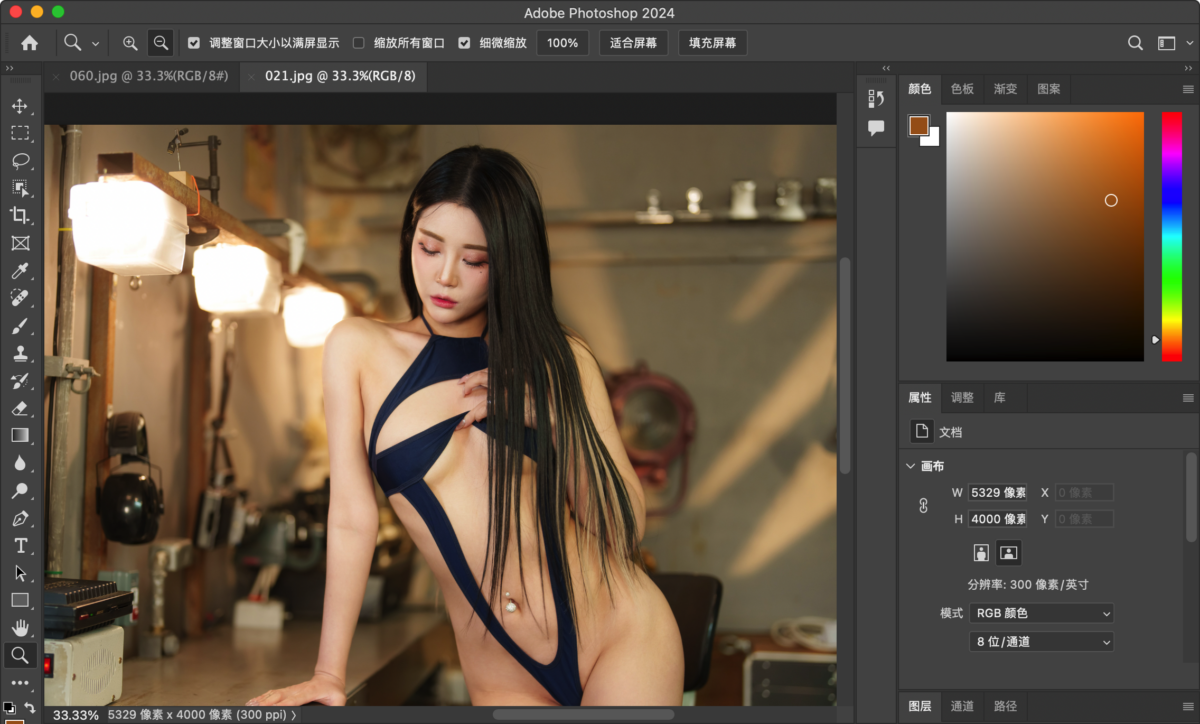Select the Dodge tool
Screen dimensions: 1200x724
tap(20, 491)
